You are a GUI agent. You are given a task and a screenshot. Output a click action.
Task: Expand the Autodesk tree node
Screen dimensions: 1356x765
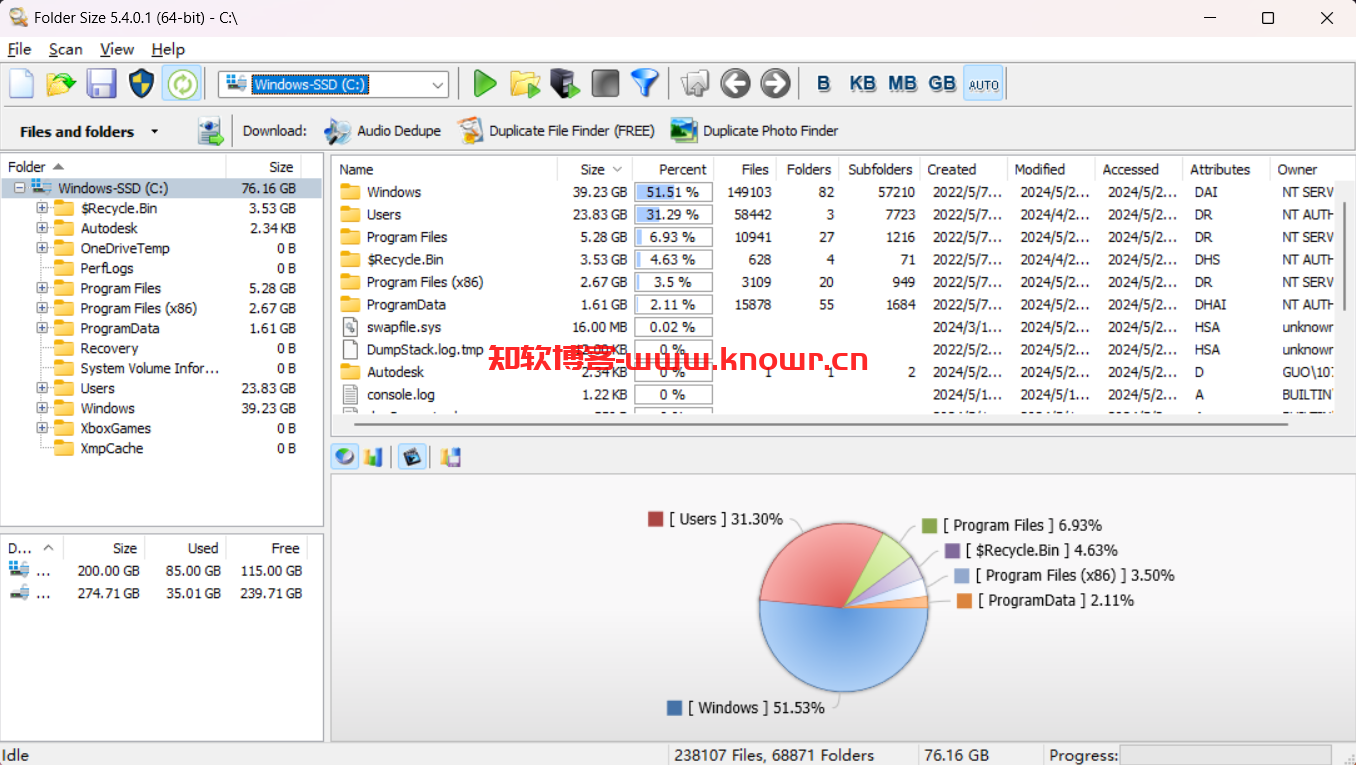(x=42, y=228)
